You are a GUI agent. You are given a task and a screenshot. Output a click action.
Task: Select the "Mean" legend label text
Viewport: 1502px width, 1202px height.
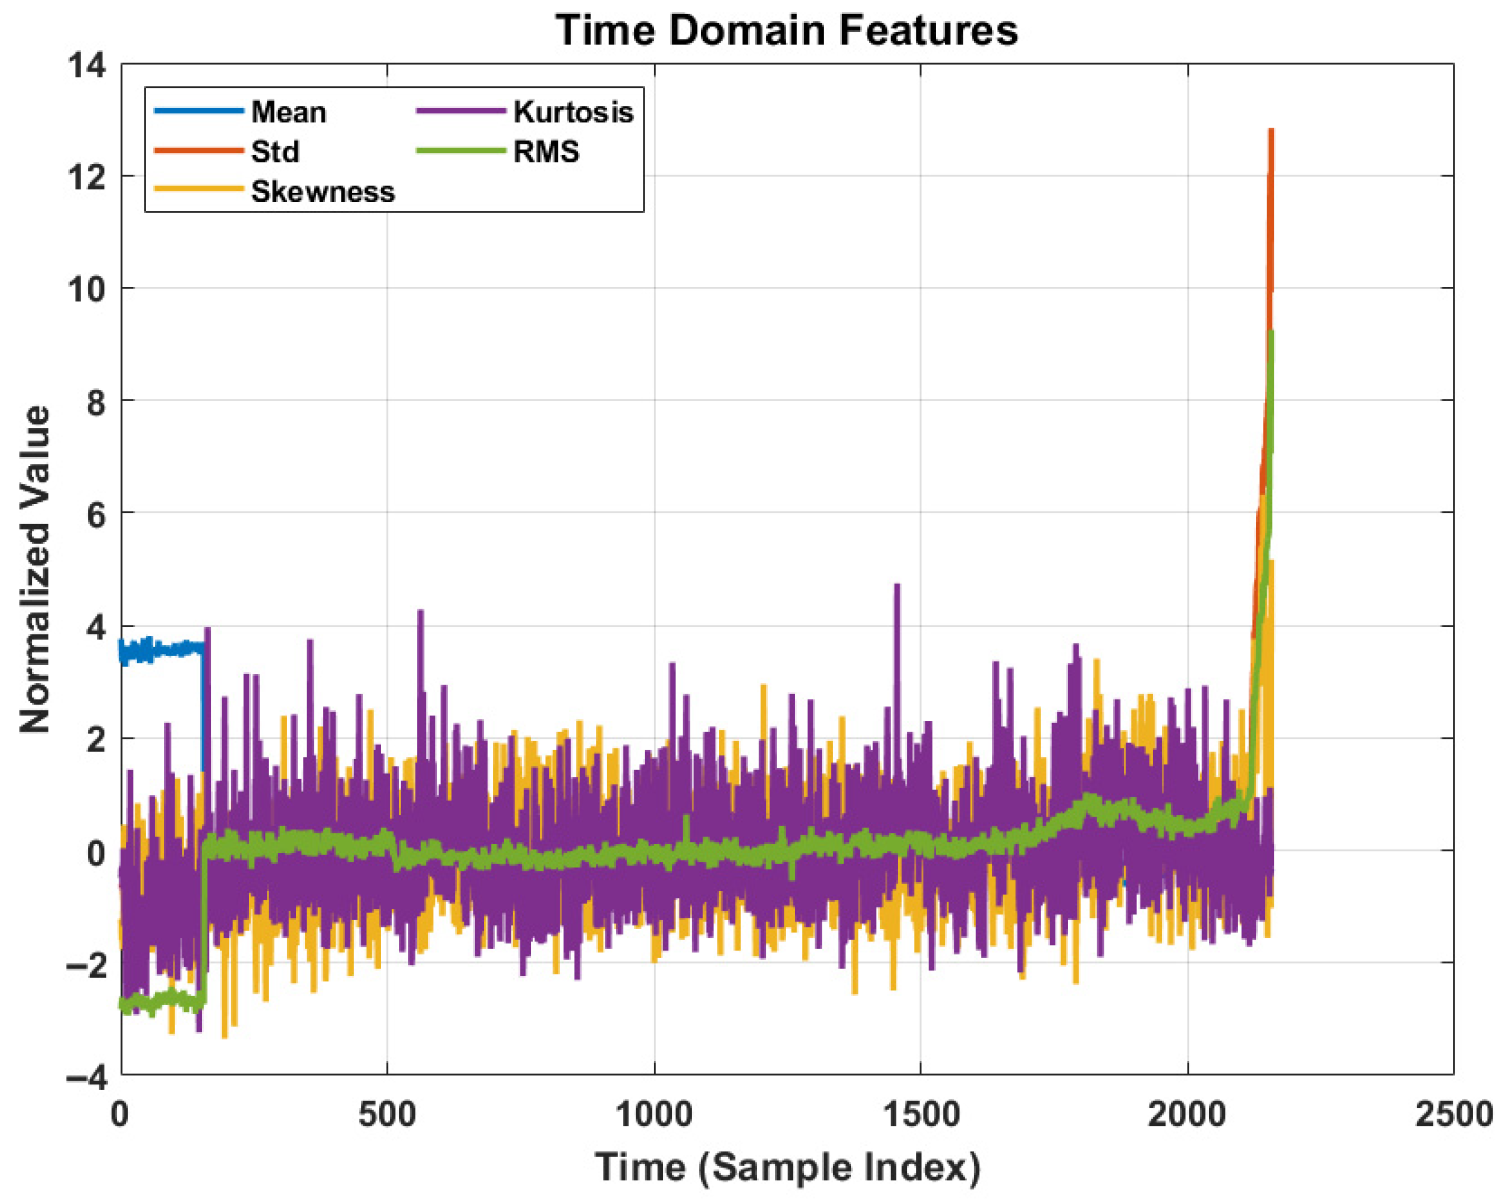pyautogui.click(x=288, y=112)
